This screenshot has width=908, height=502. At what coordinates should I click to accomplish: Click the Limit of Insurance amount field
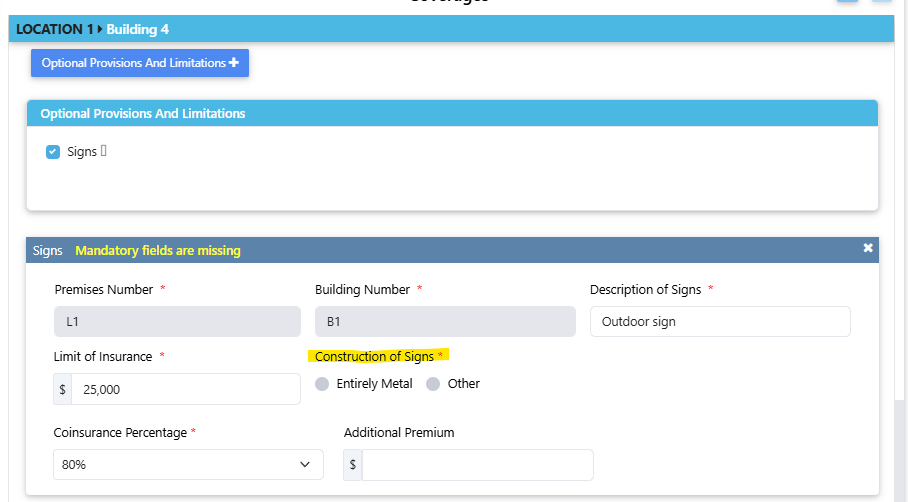[x=185, y=389]
